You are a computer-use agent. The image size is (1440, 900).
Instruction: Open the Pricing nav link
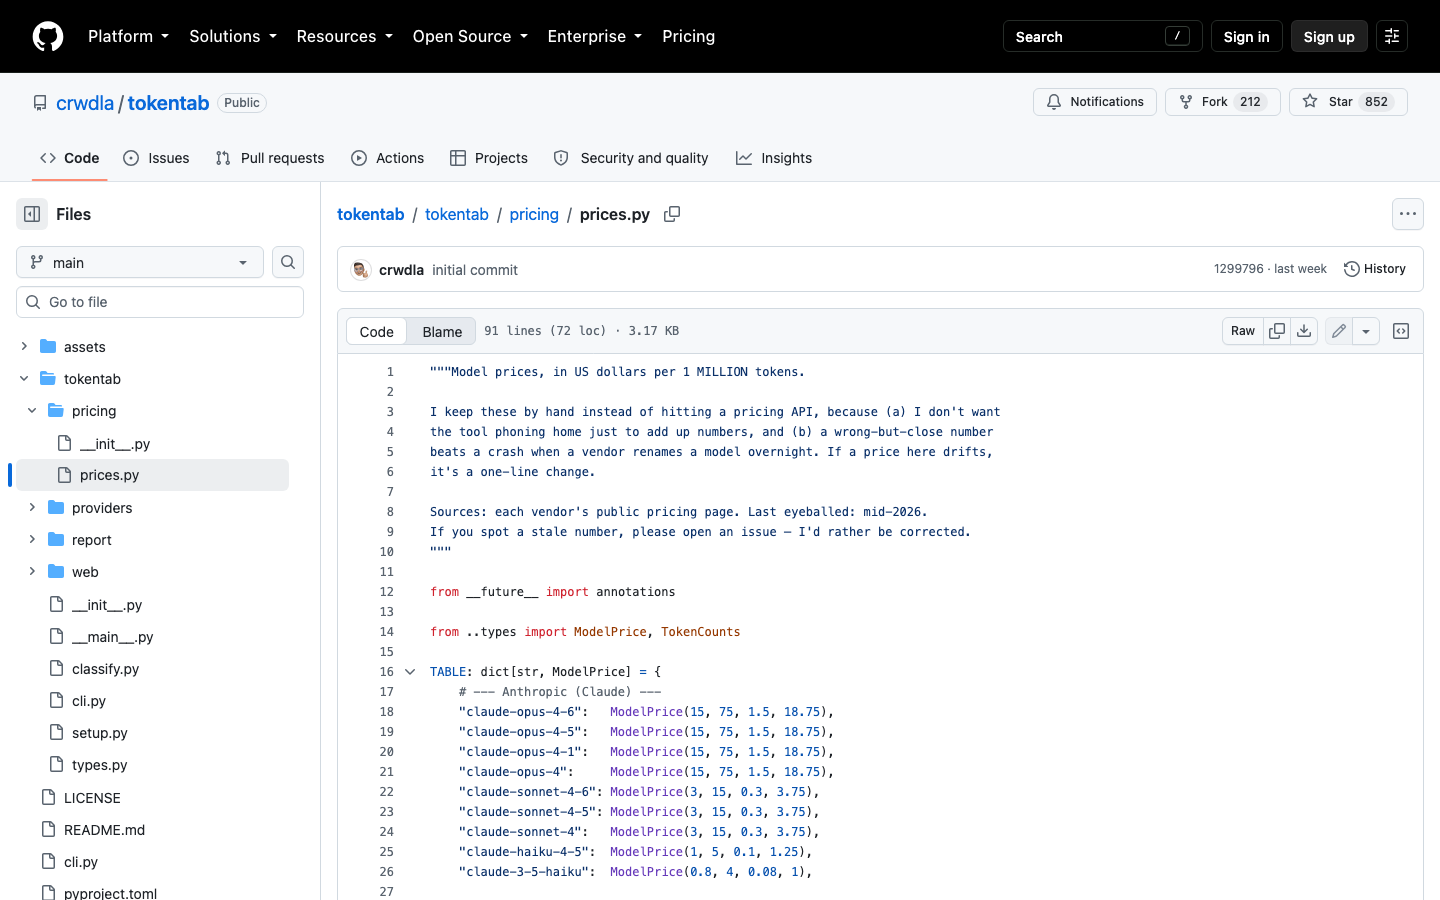click(x=689, y=36)
